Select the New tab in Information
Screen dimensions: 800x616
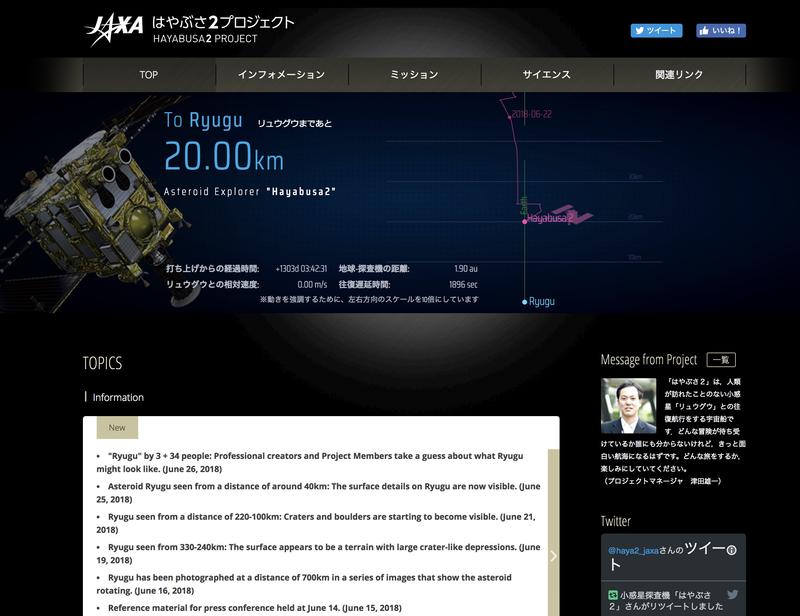[117, 428]
